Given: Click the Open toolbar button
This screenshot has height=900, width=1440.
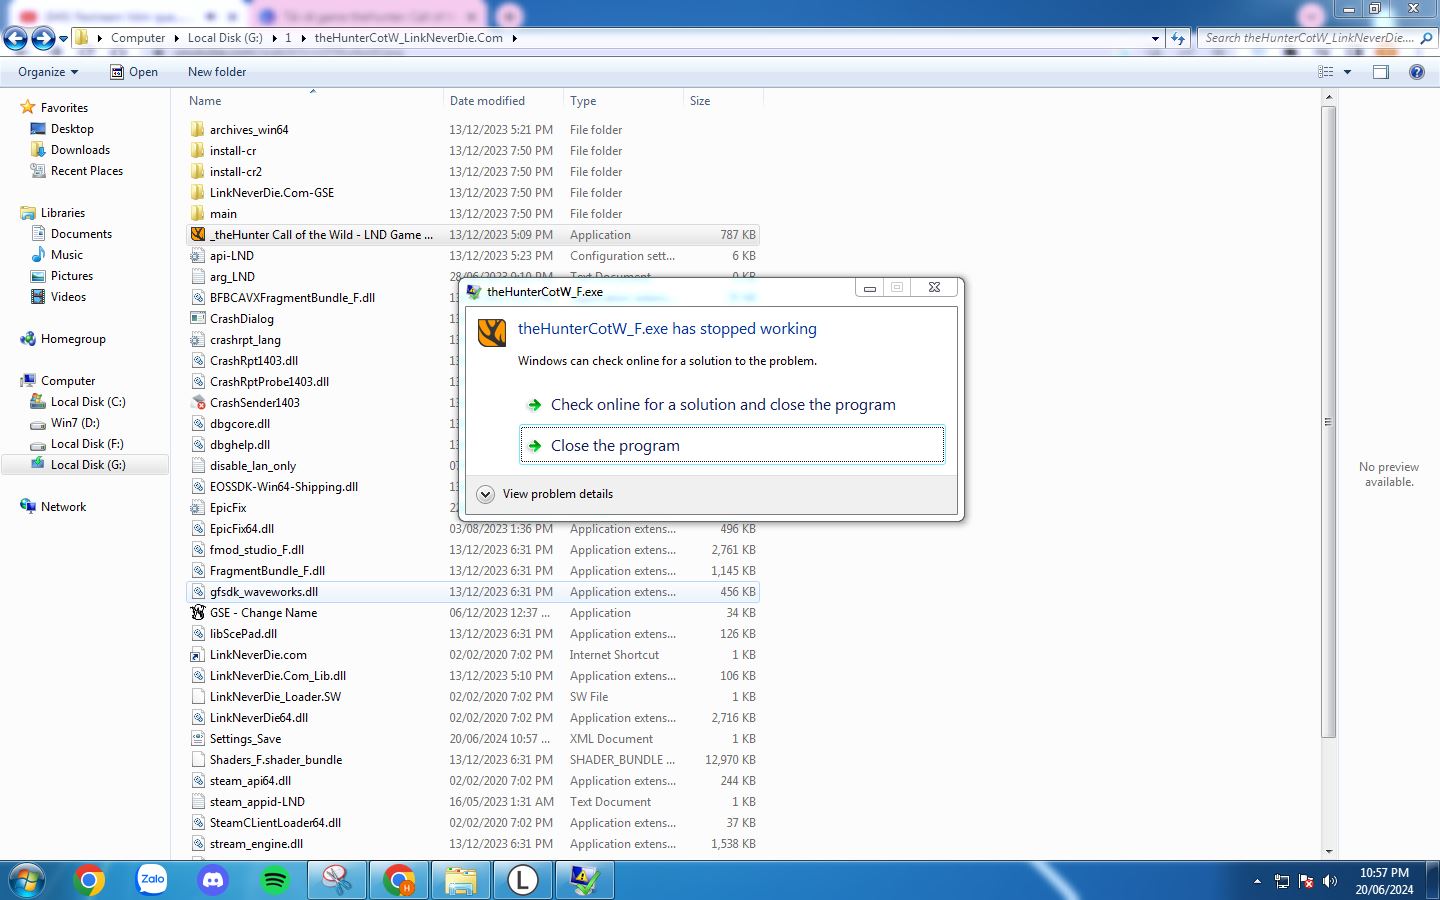Looking at the screenshot, I should (134, 72).
